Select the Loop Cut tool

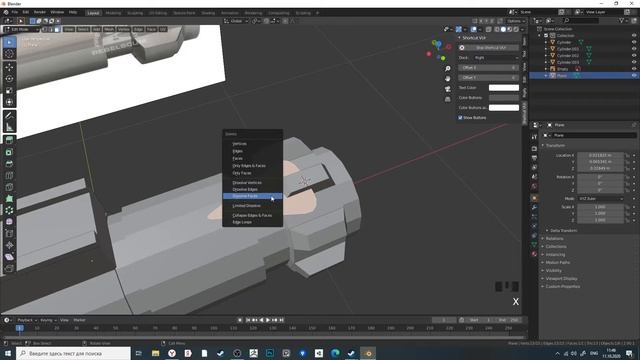(x=9, y=176)
